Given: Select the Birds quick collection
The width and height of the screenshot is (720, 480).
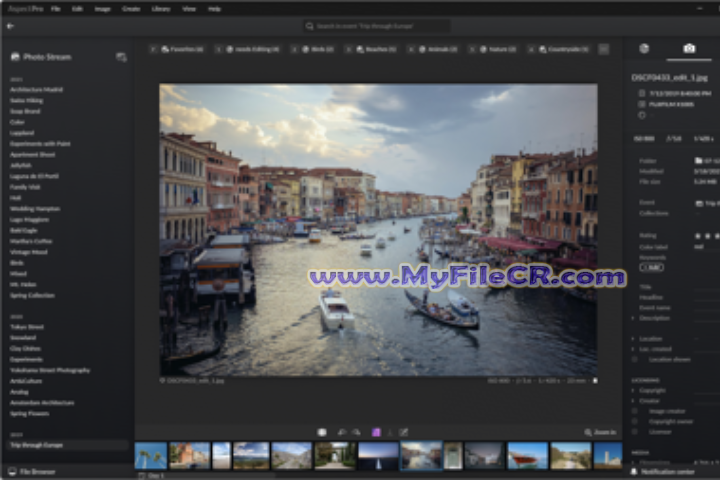Looking at the screenshot, I should 313,49.
